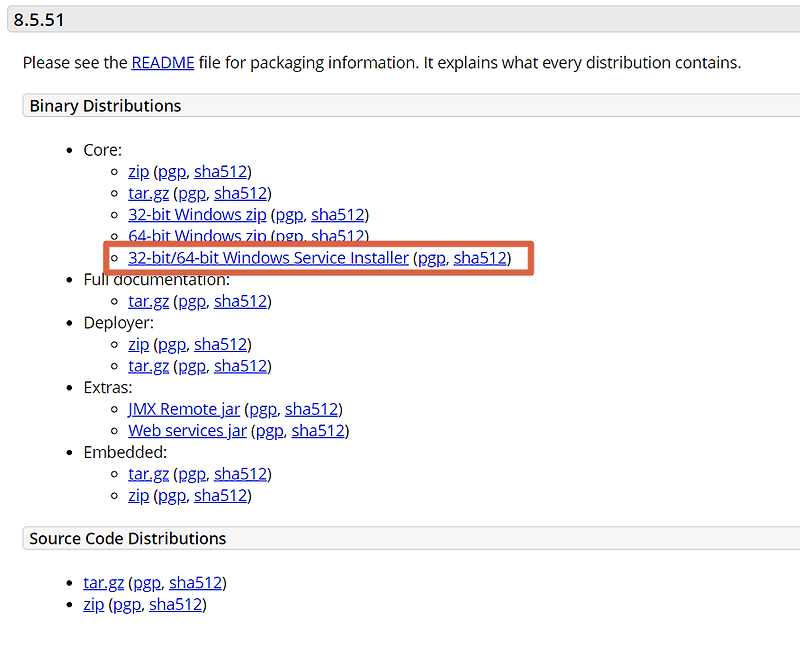Download the Core zip distribution
Viewport: 800px width, 664px height.
pyautogui.click(x=138, y=171)
